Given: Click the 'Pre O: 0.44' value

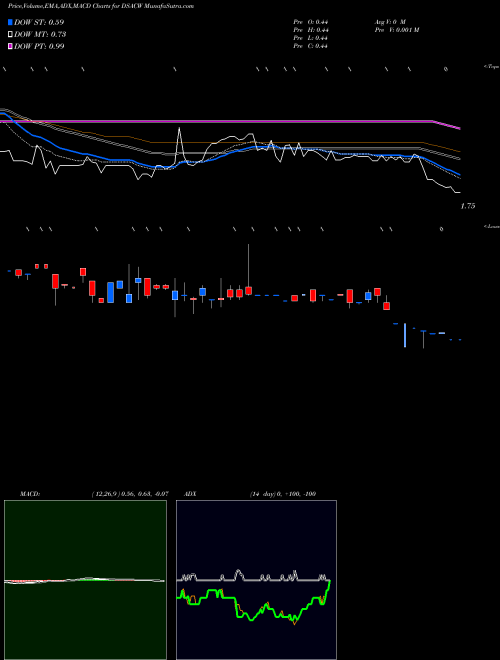Looking at the screenshot, I should 311,22.
